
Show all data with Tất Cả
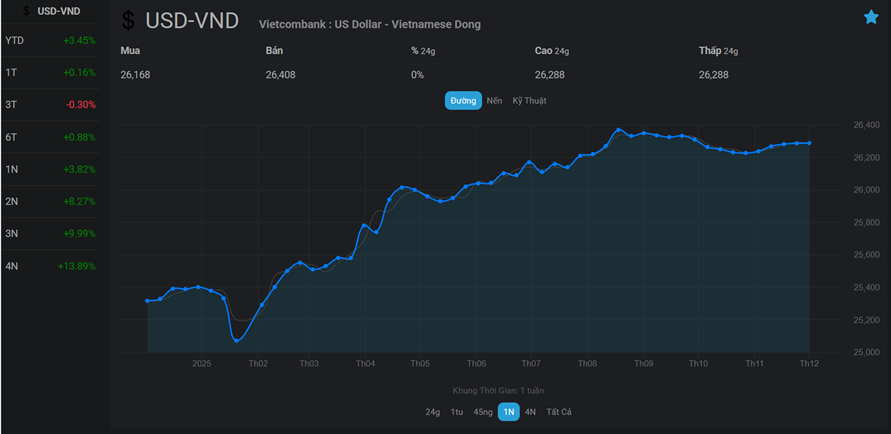(559, 412)
